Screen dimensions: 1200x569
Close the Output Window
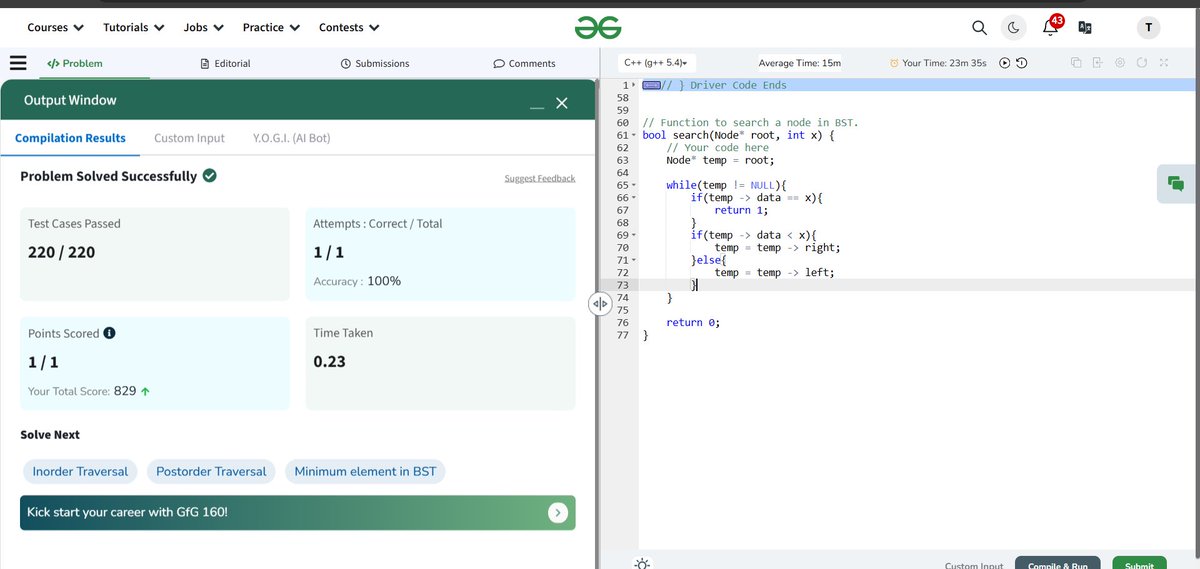[x=562, y=103]
